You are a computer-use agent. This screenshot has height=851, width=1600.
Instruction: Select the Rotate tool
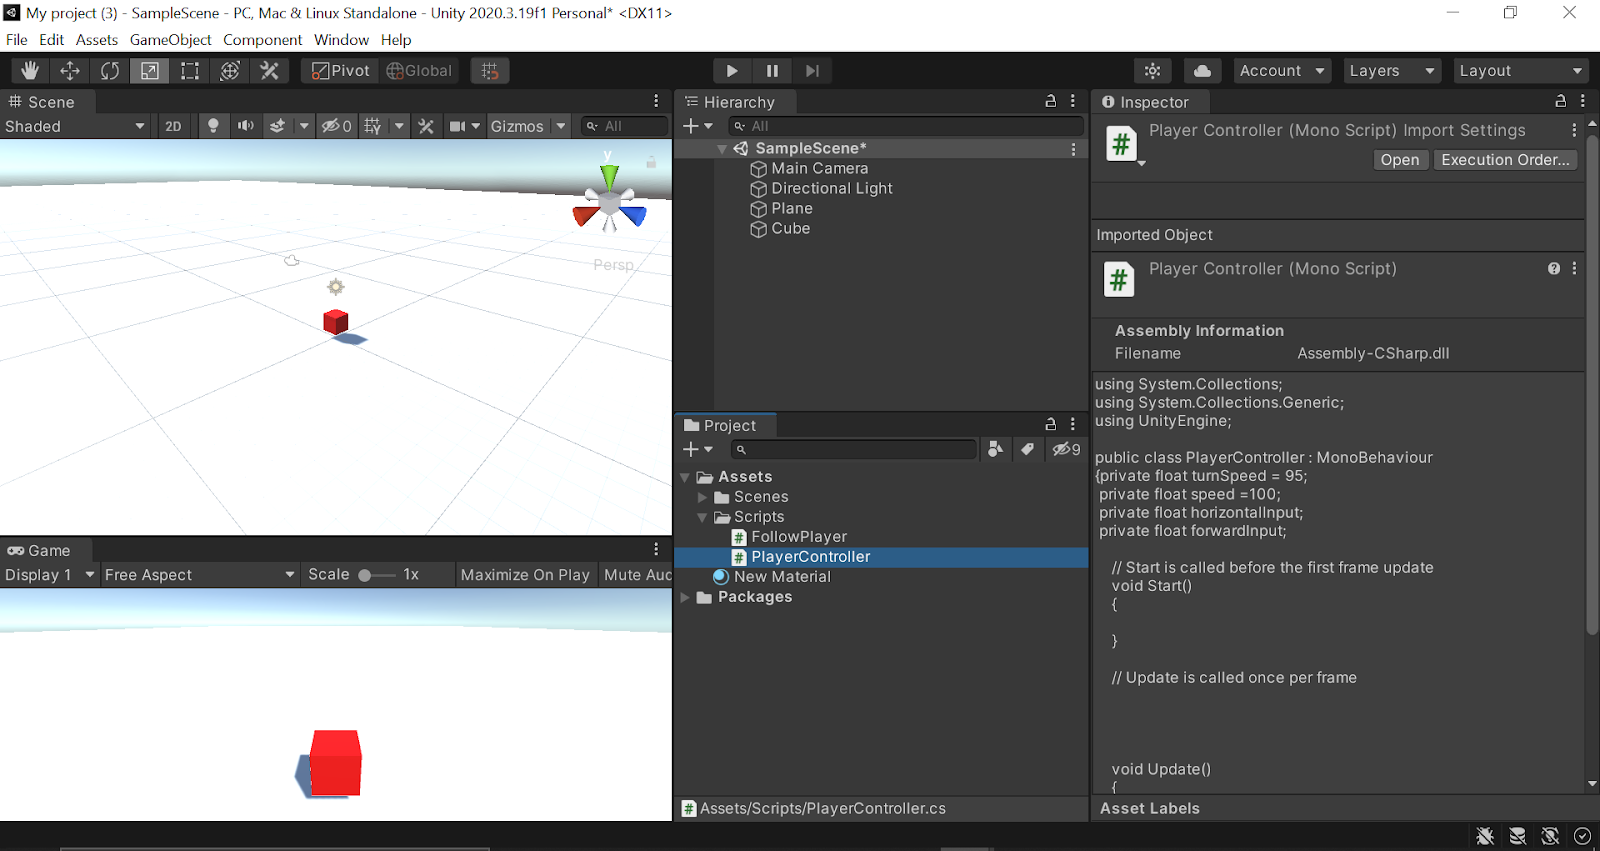pos(110,71)
